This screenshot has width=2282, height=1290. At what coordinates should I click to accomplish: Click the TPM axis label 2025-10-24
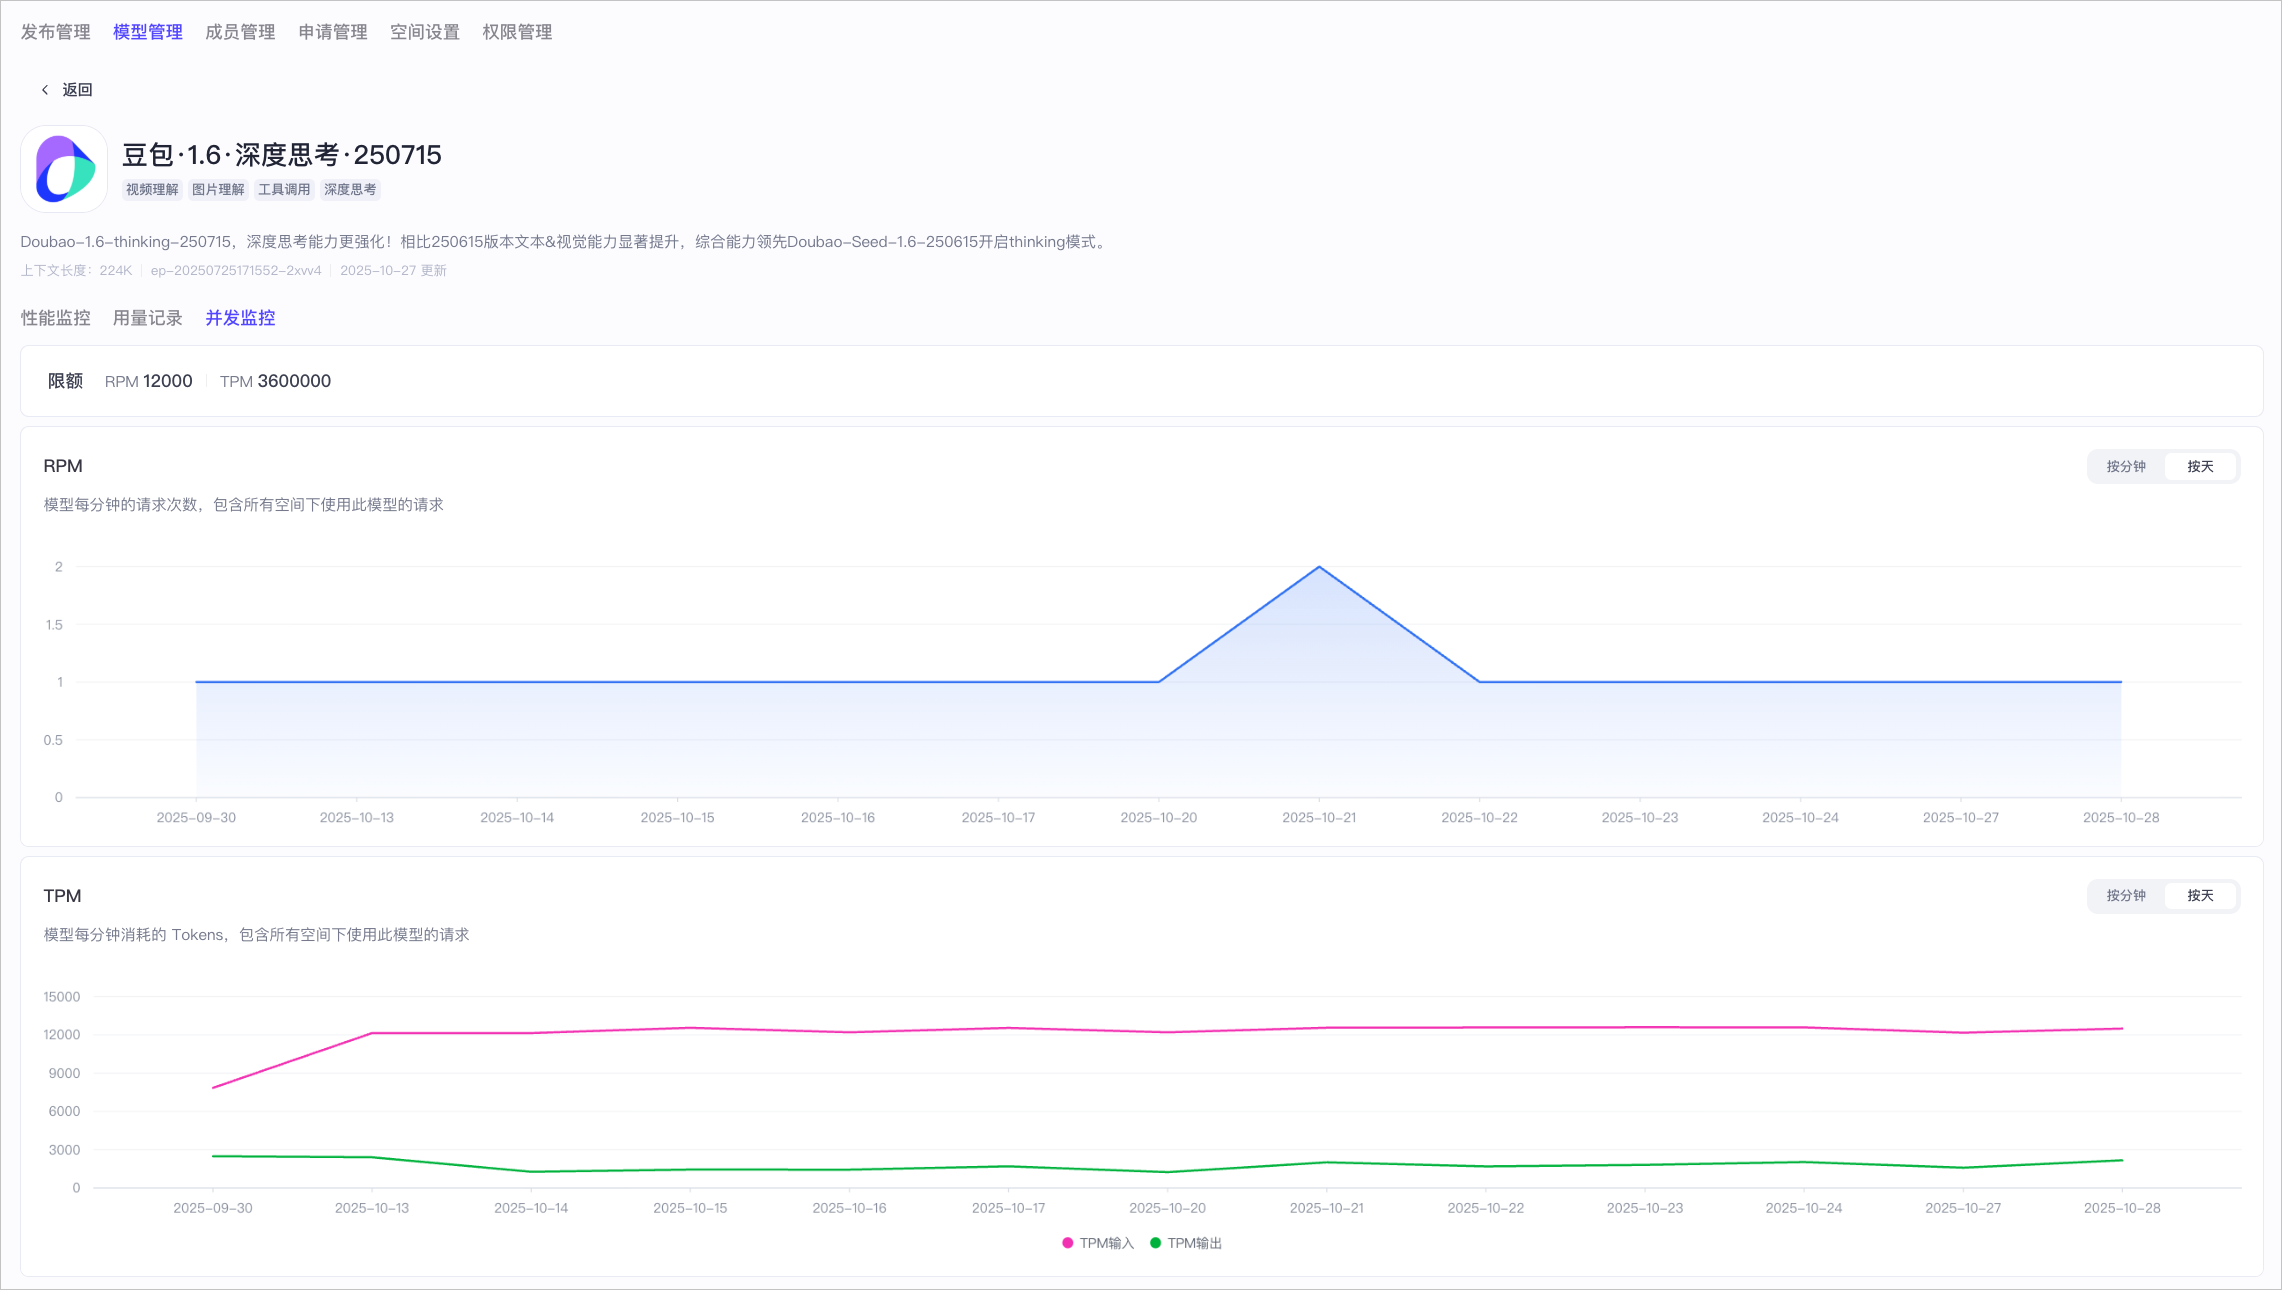click(x=1804, y=1208)
